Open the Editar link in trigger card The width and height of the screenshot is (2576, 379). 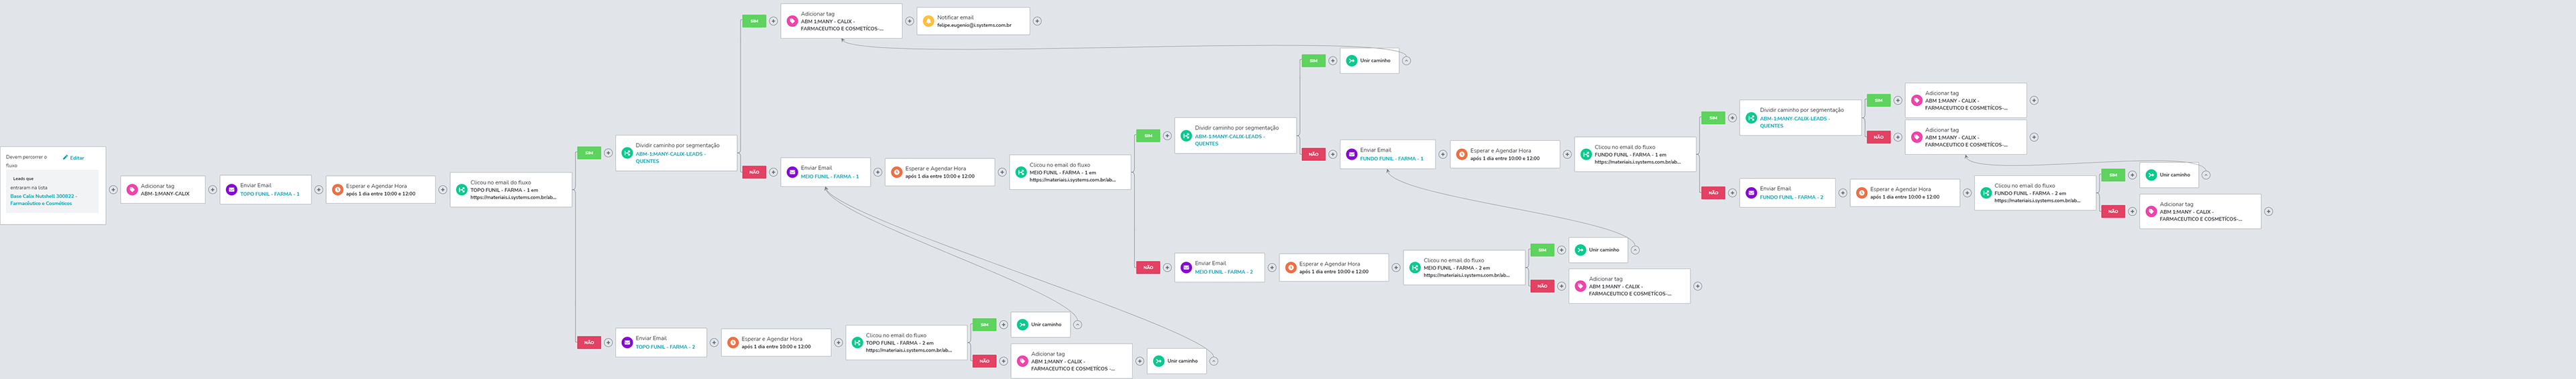pyautogui.click(x=73, y=158)
